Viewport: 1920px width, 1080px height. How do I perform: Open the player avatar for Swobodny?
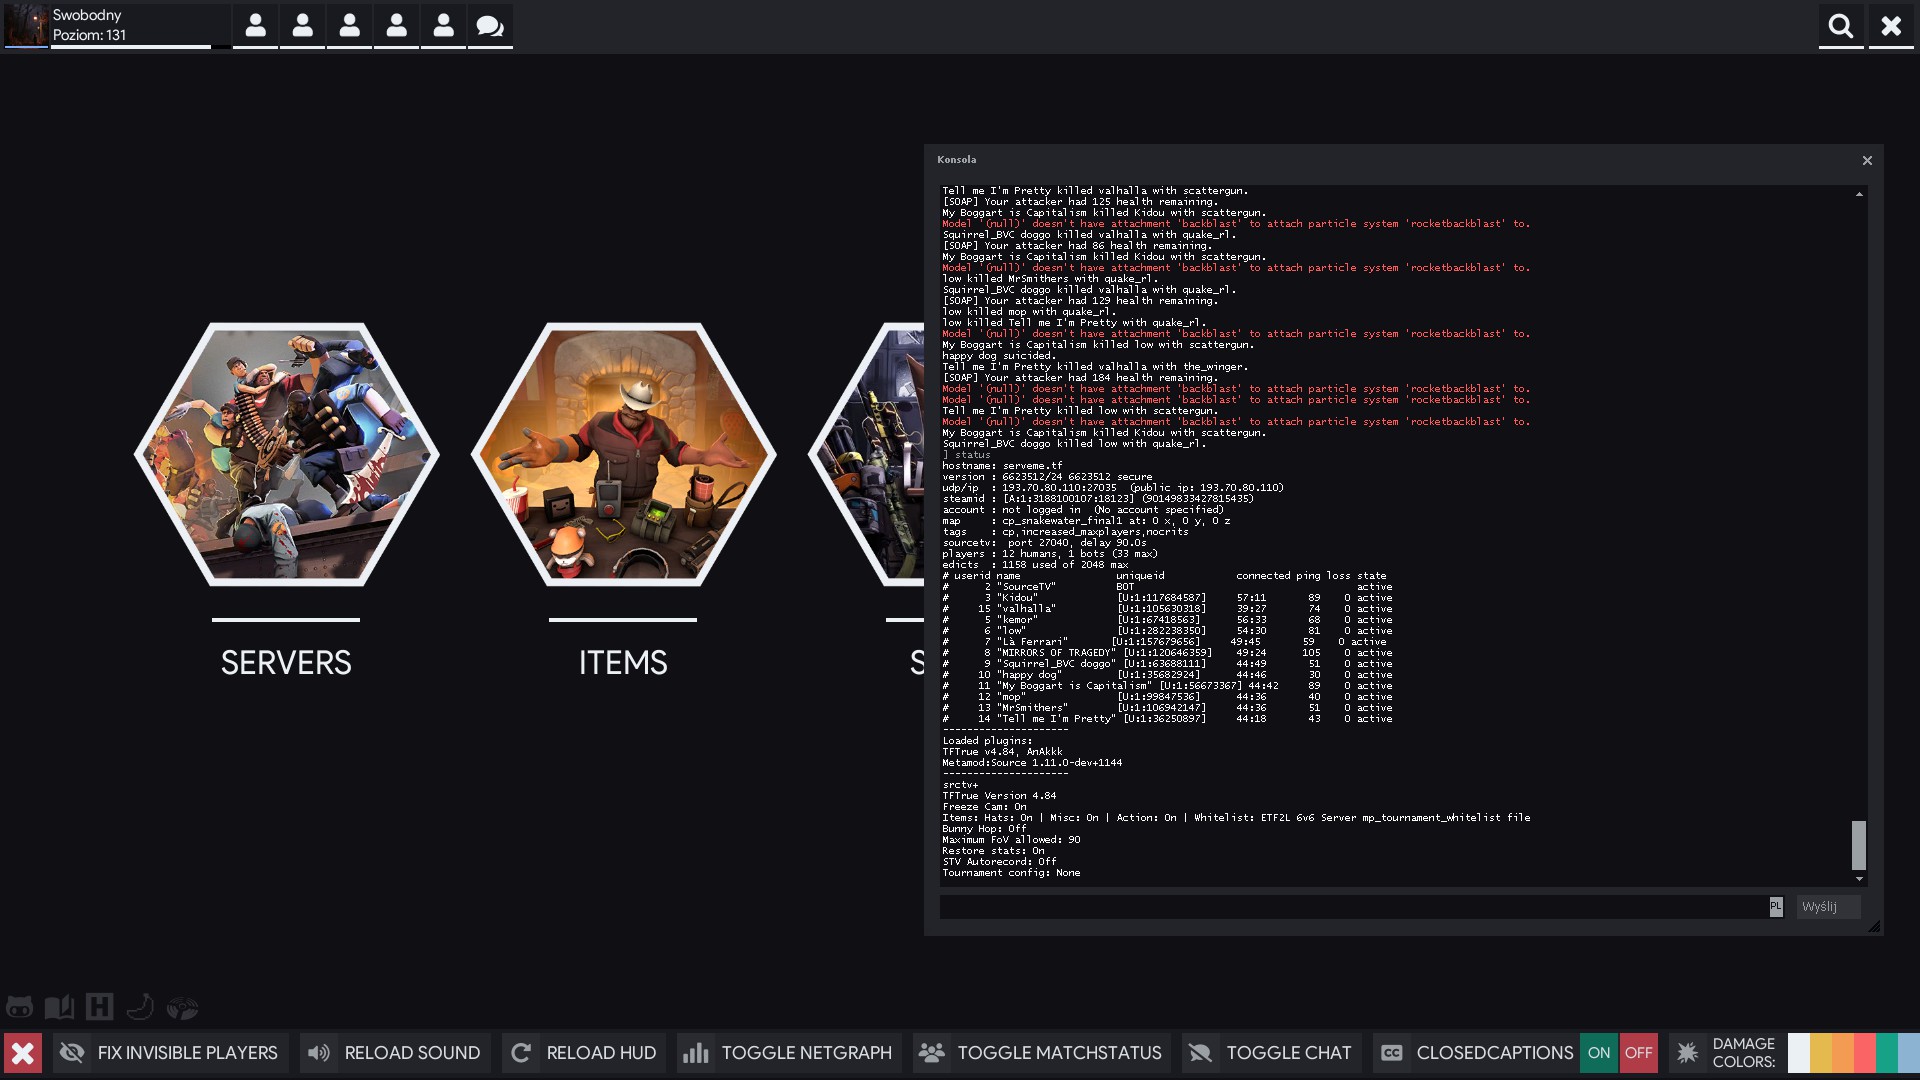tap(26, 25)
